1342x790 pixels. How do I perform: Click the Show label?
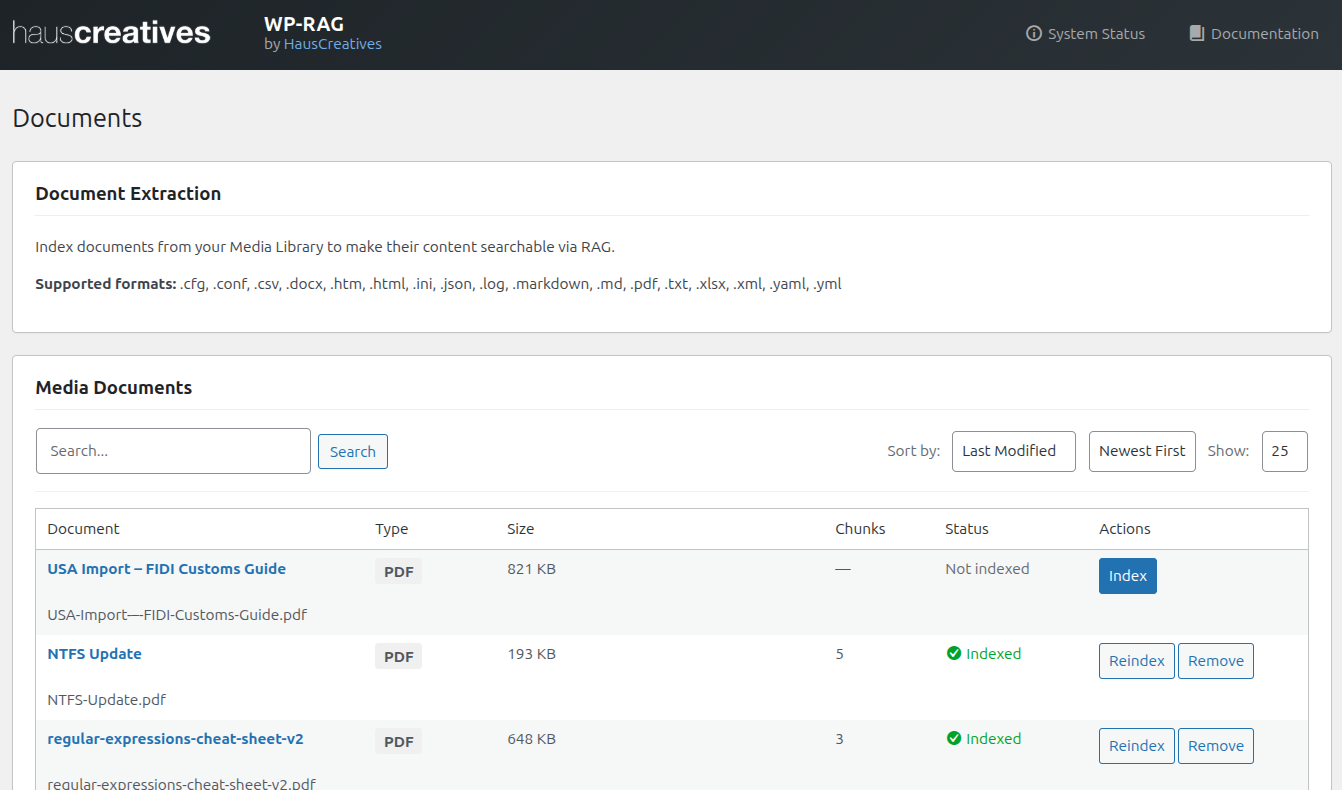click(1229, 451)
